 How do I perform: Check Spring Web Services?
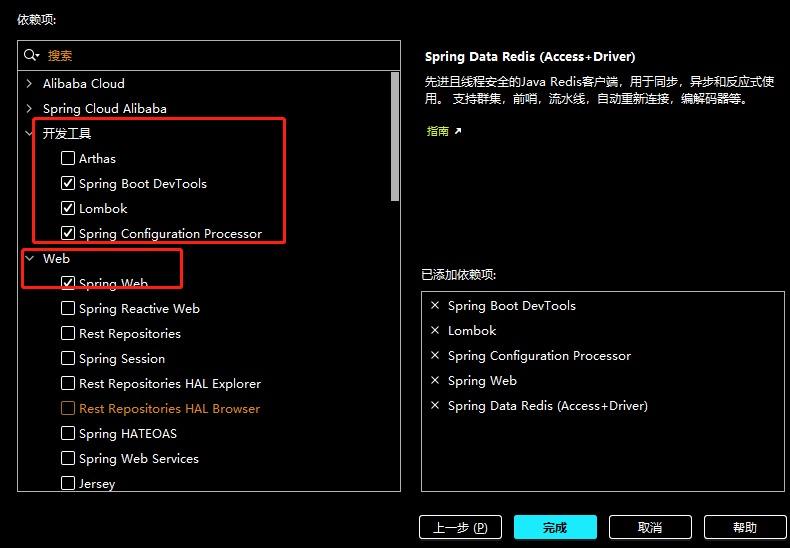coord(68,458)
